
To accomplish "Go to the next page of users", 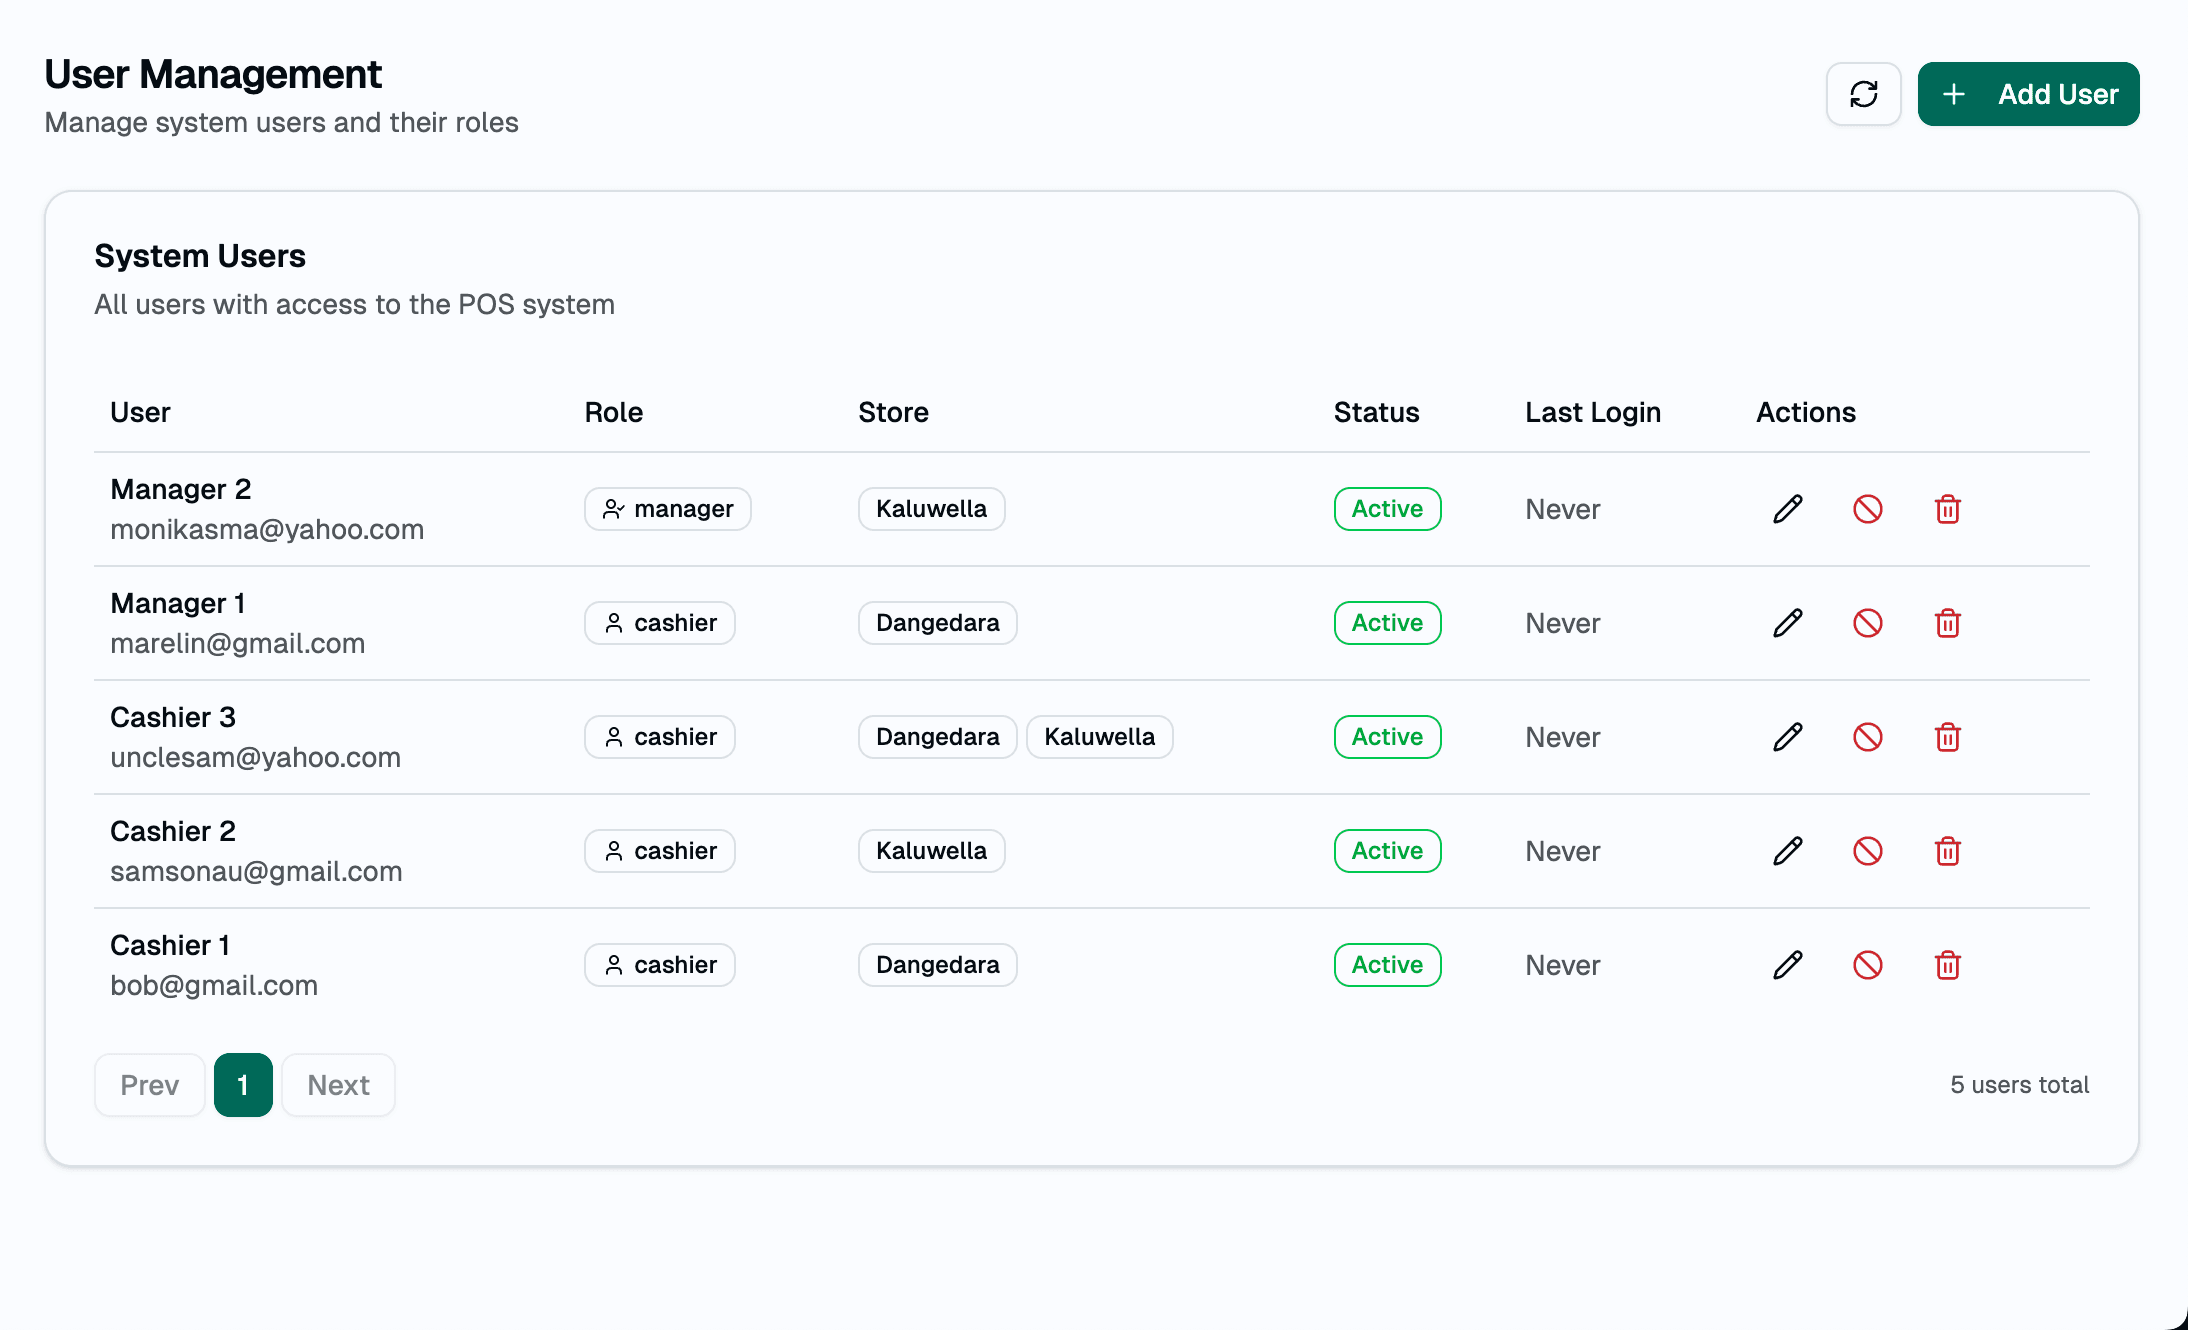I will pyautogui.click(x=338, y=1085).
